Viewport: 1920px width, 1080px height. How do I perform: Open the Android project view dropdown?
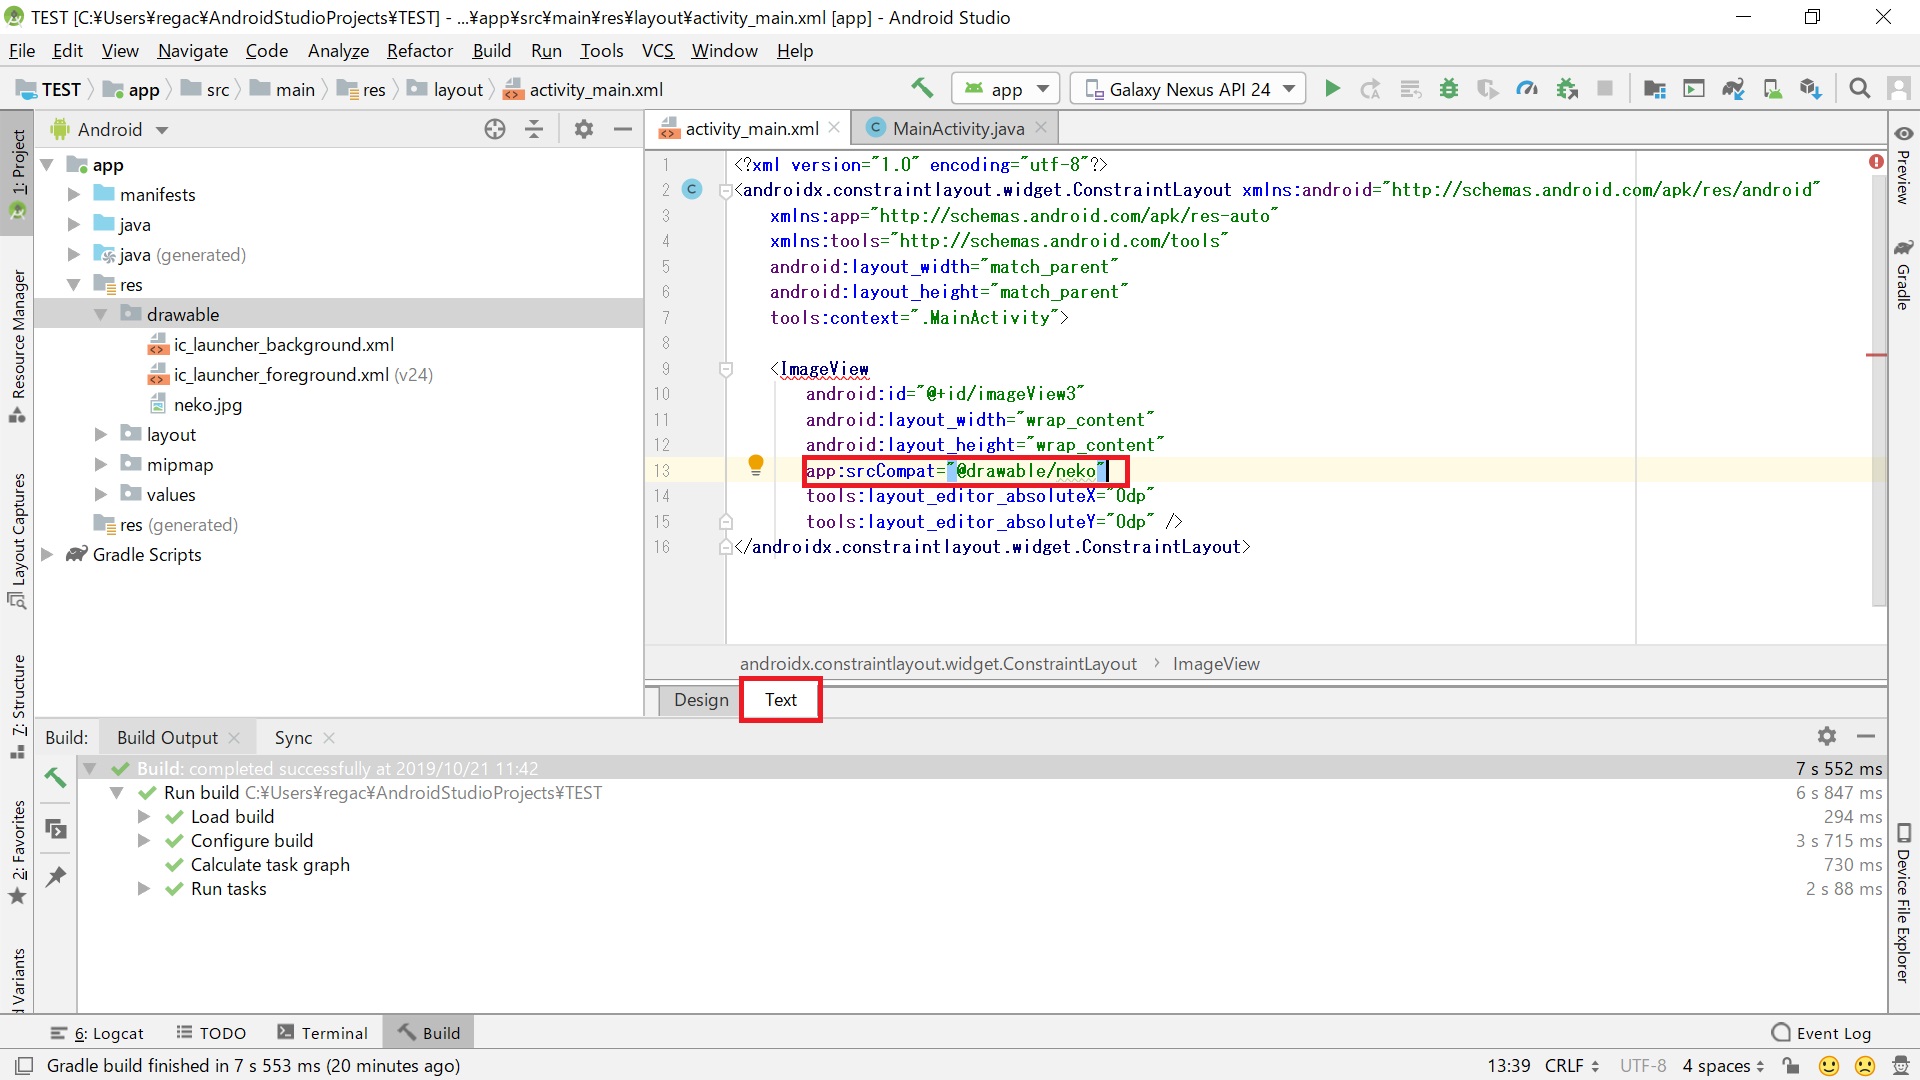(x=110, y=129)
